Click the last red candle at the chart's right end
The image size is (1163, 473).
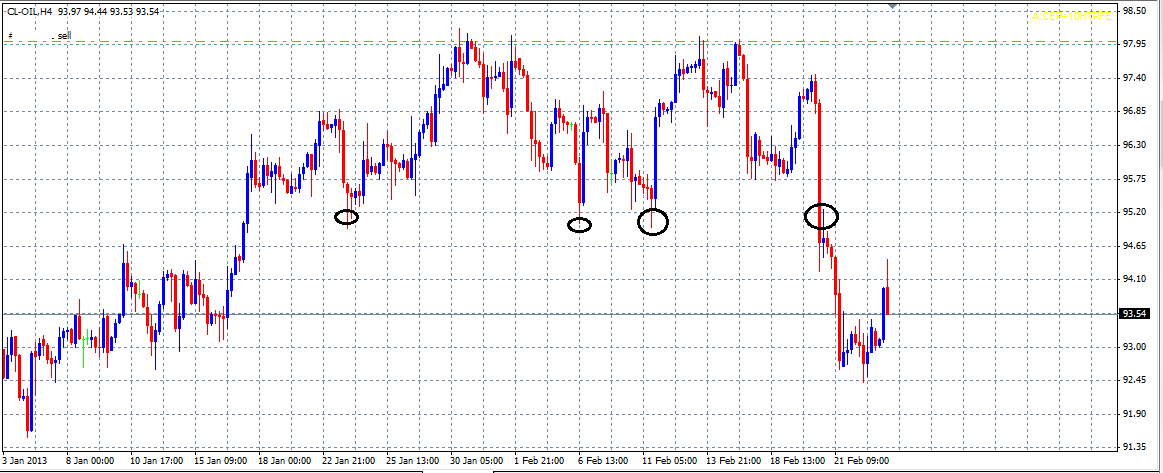886,300
